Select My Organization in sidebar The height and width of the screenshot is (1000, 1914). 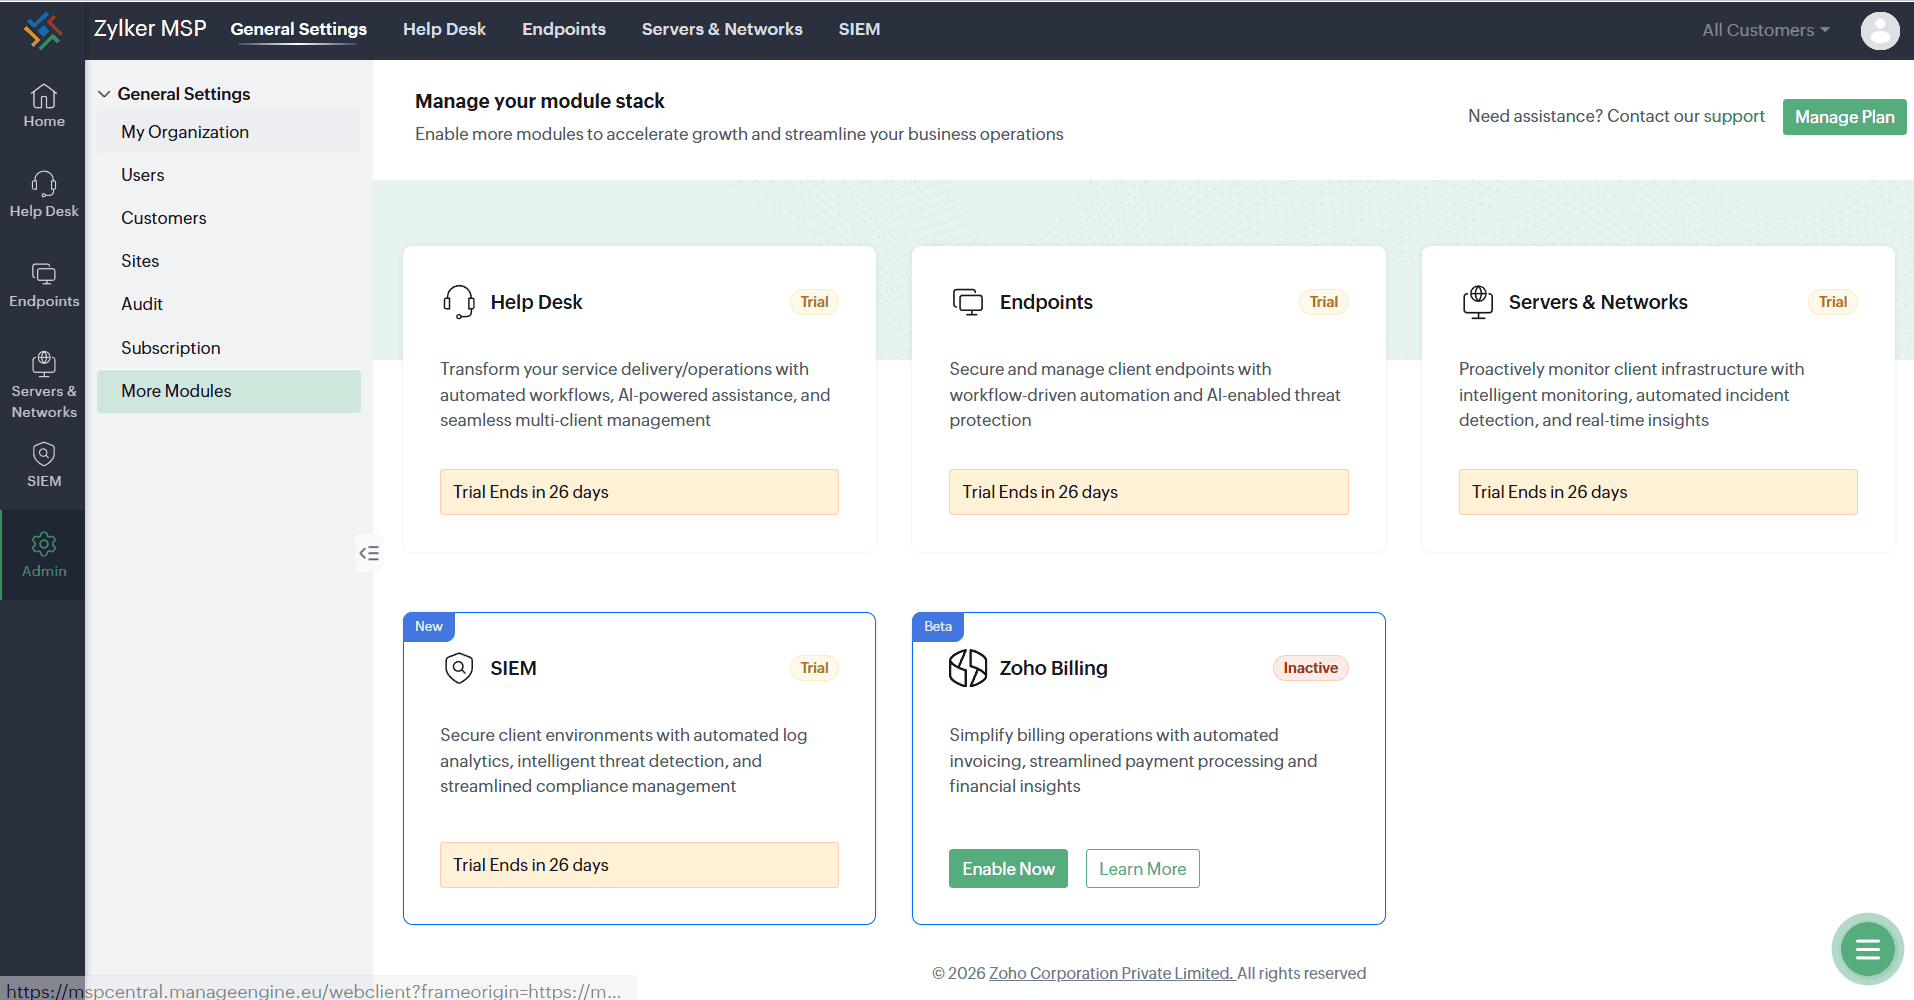click(x=229, y=132)
